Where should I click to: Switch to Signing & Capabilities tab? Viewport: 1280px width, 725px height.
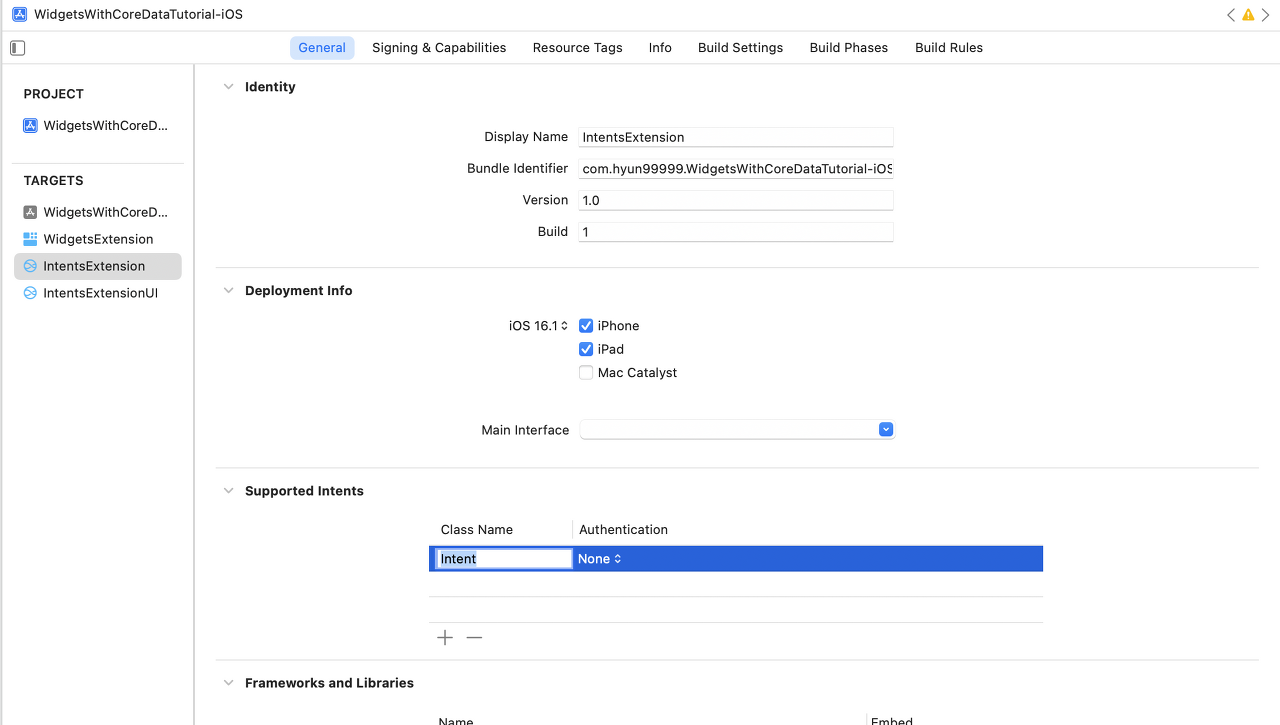[x=439, y=48]
